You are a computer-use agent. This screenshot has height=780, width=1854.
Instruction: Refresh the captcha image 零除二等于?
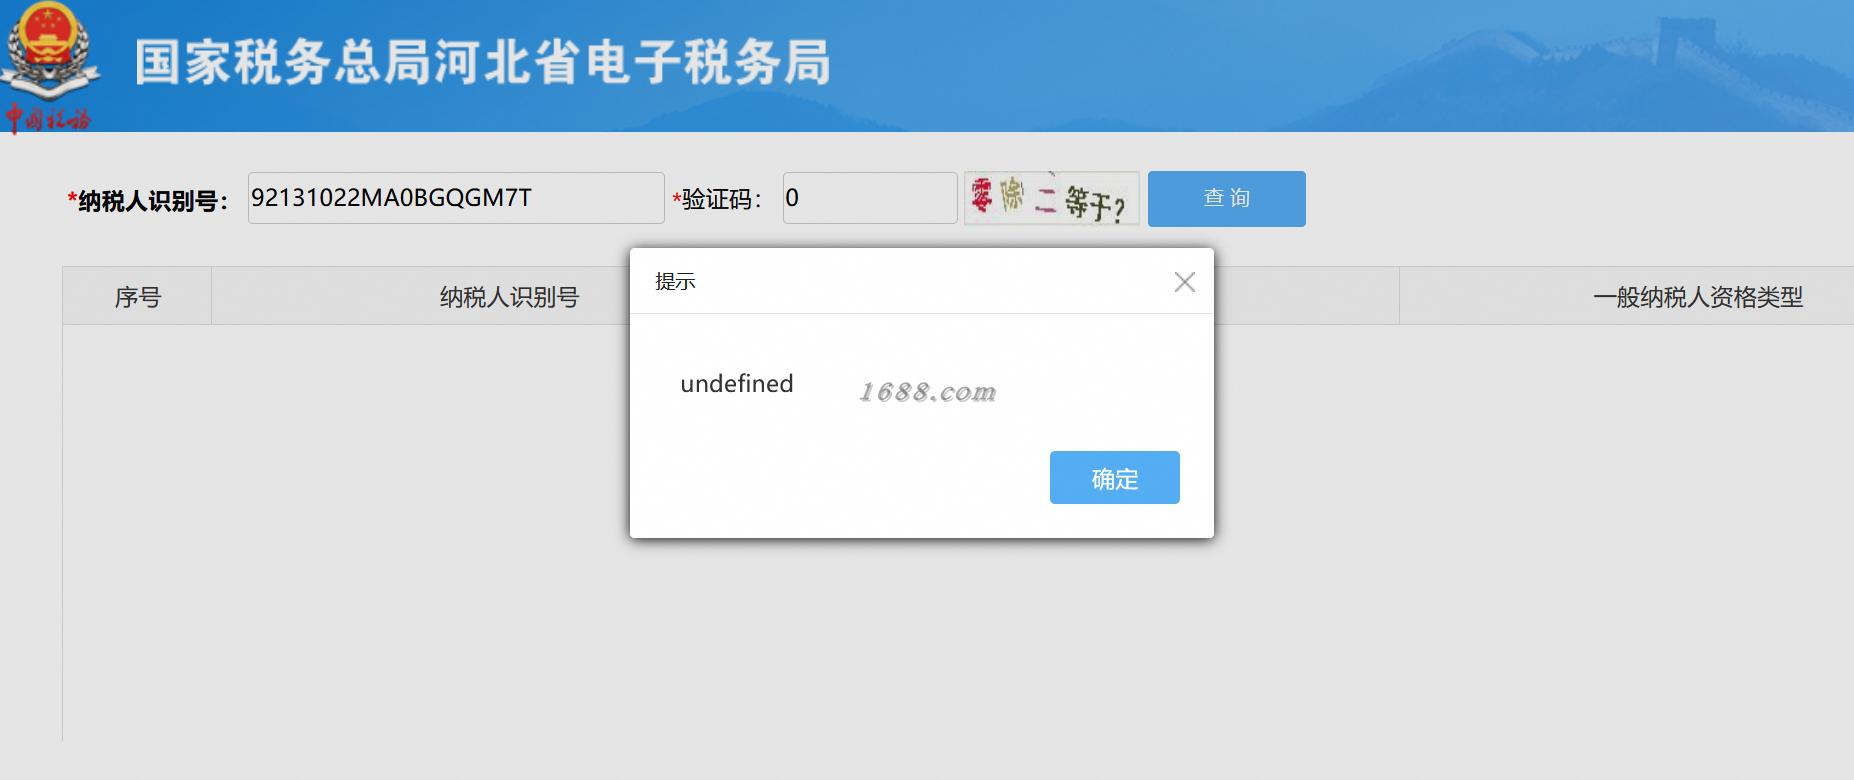coord(1051,198)
